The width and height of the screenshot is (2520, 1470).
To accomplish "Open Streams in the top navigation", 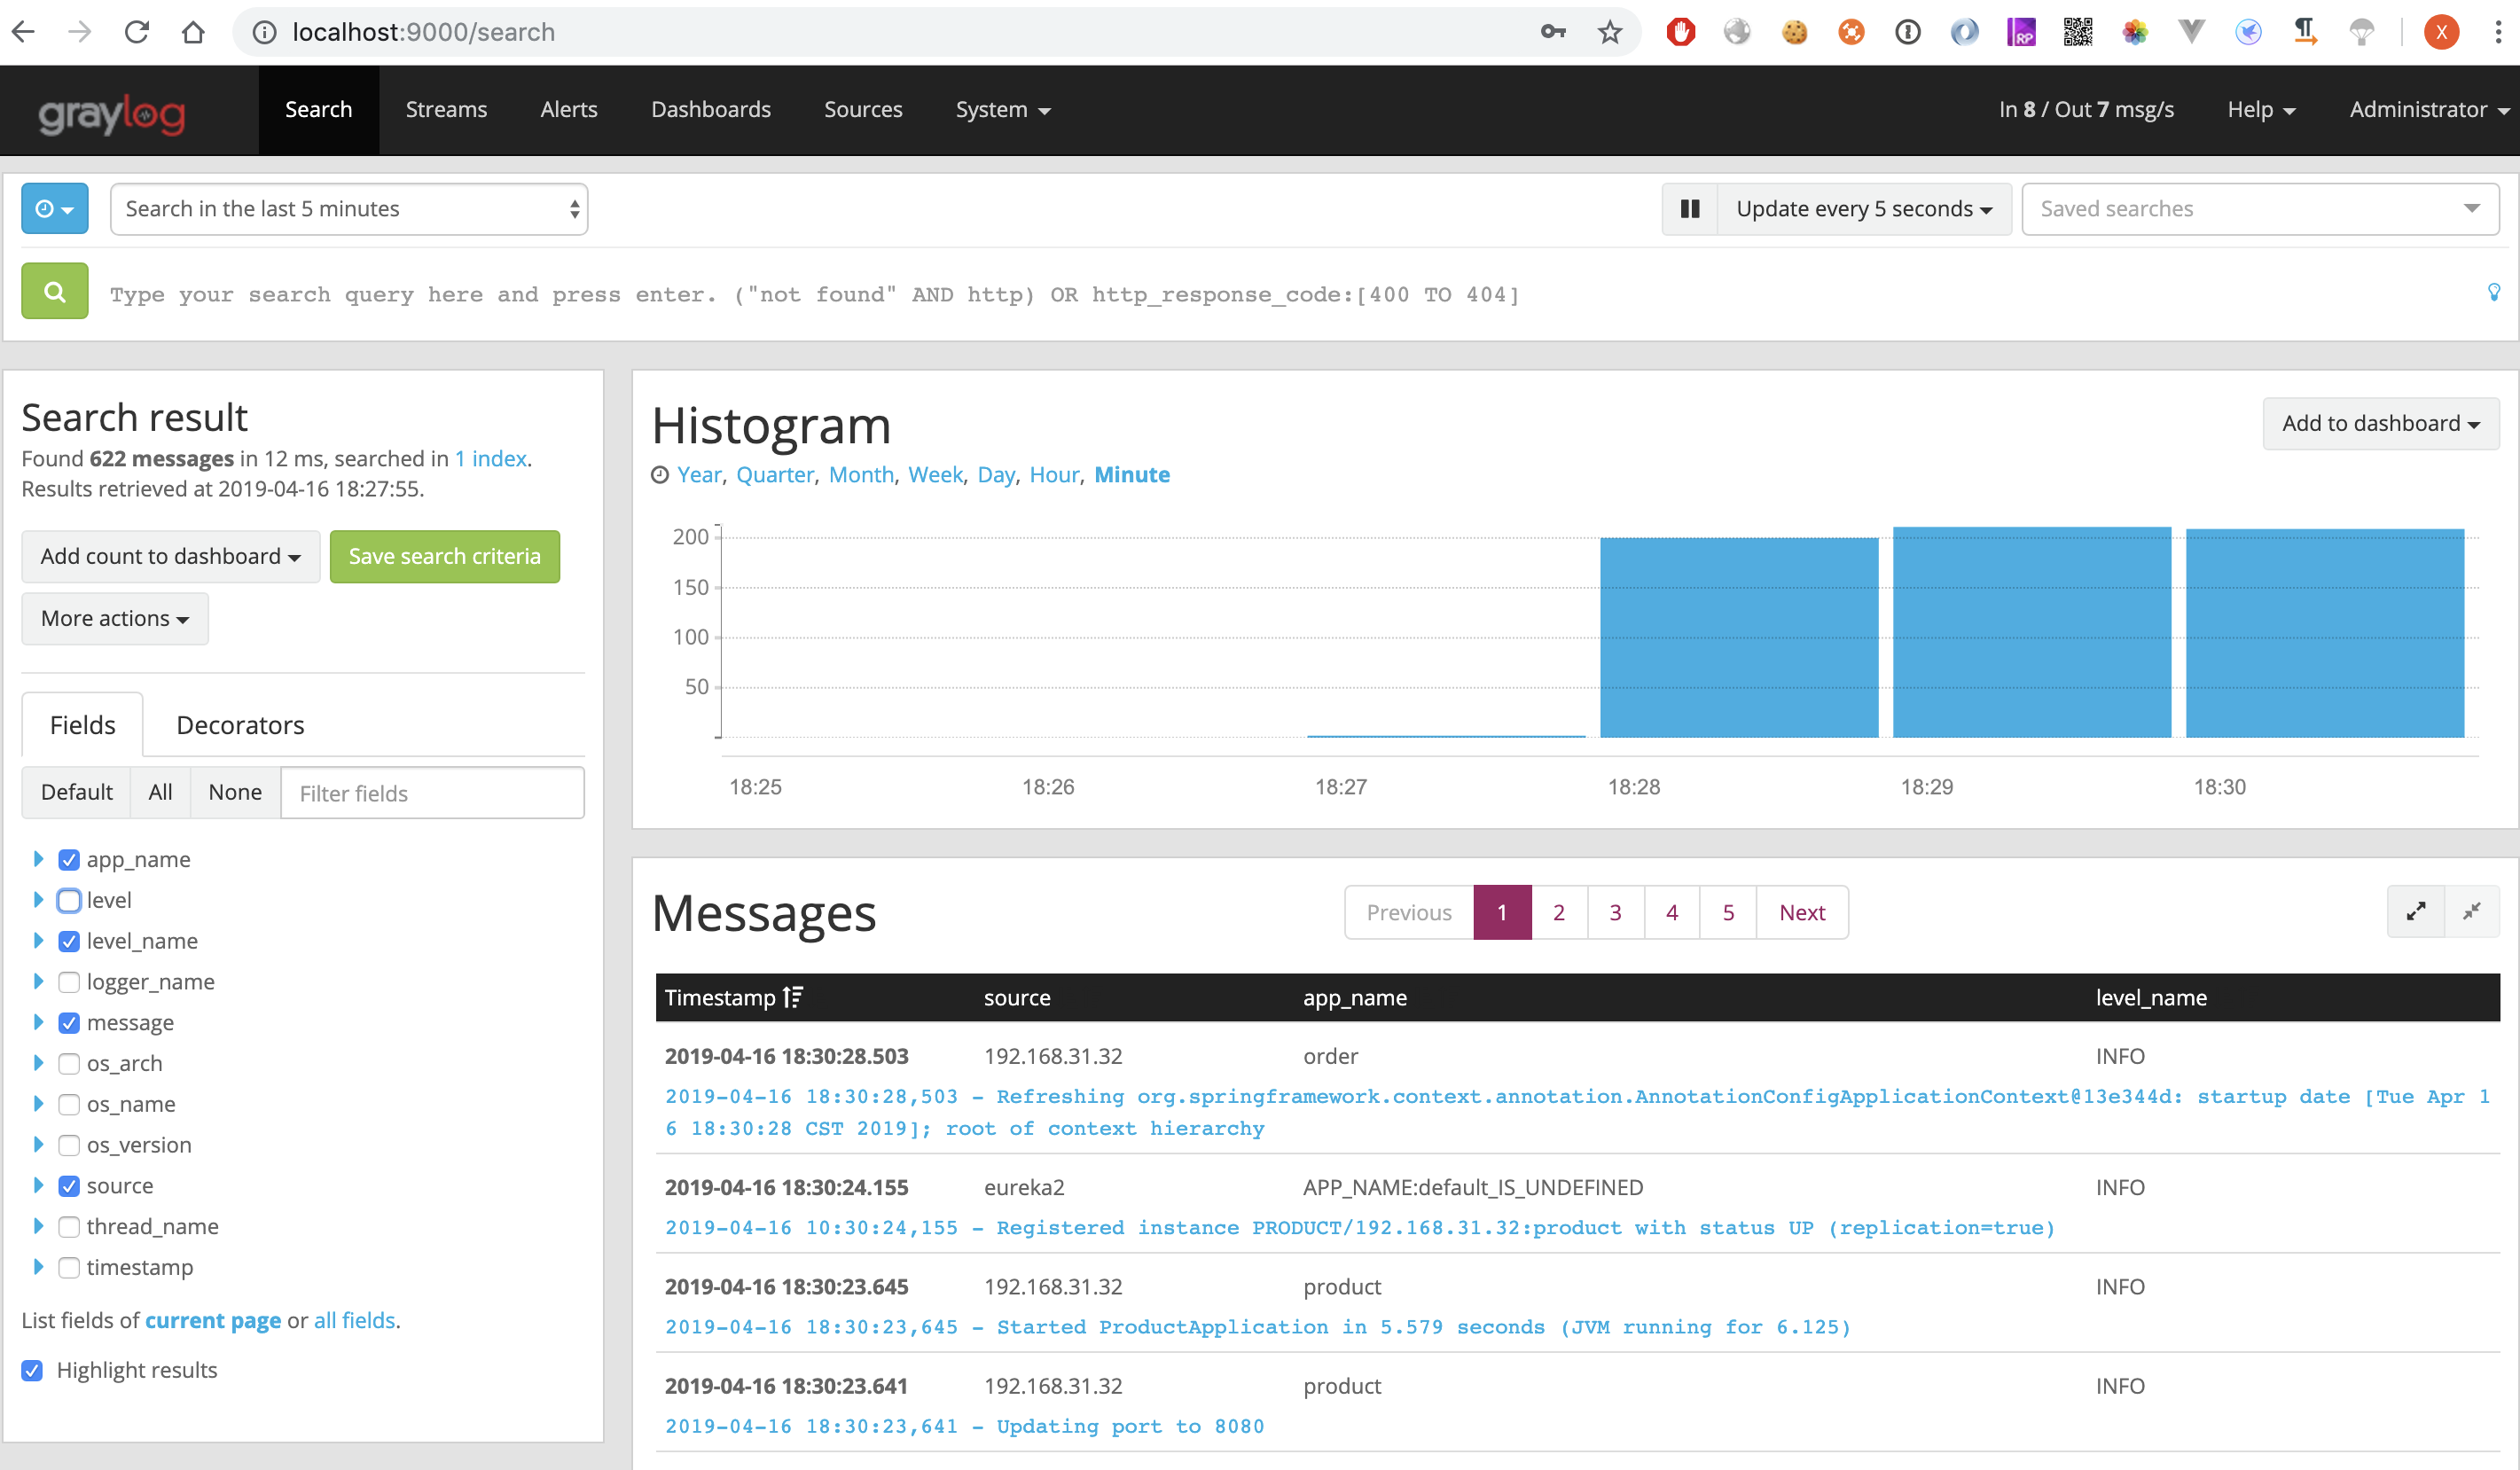I will point(446,110).
